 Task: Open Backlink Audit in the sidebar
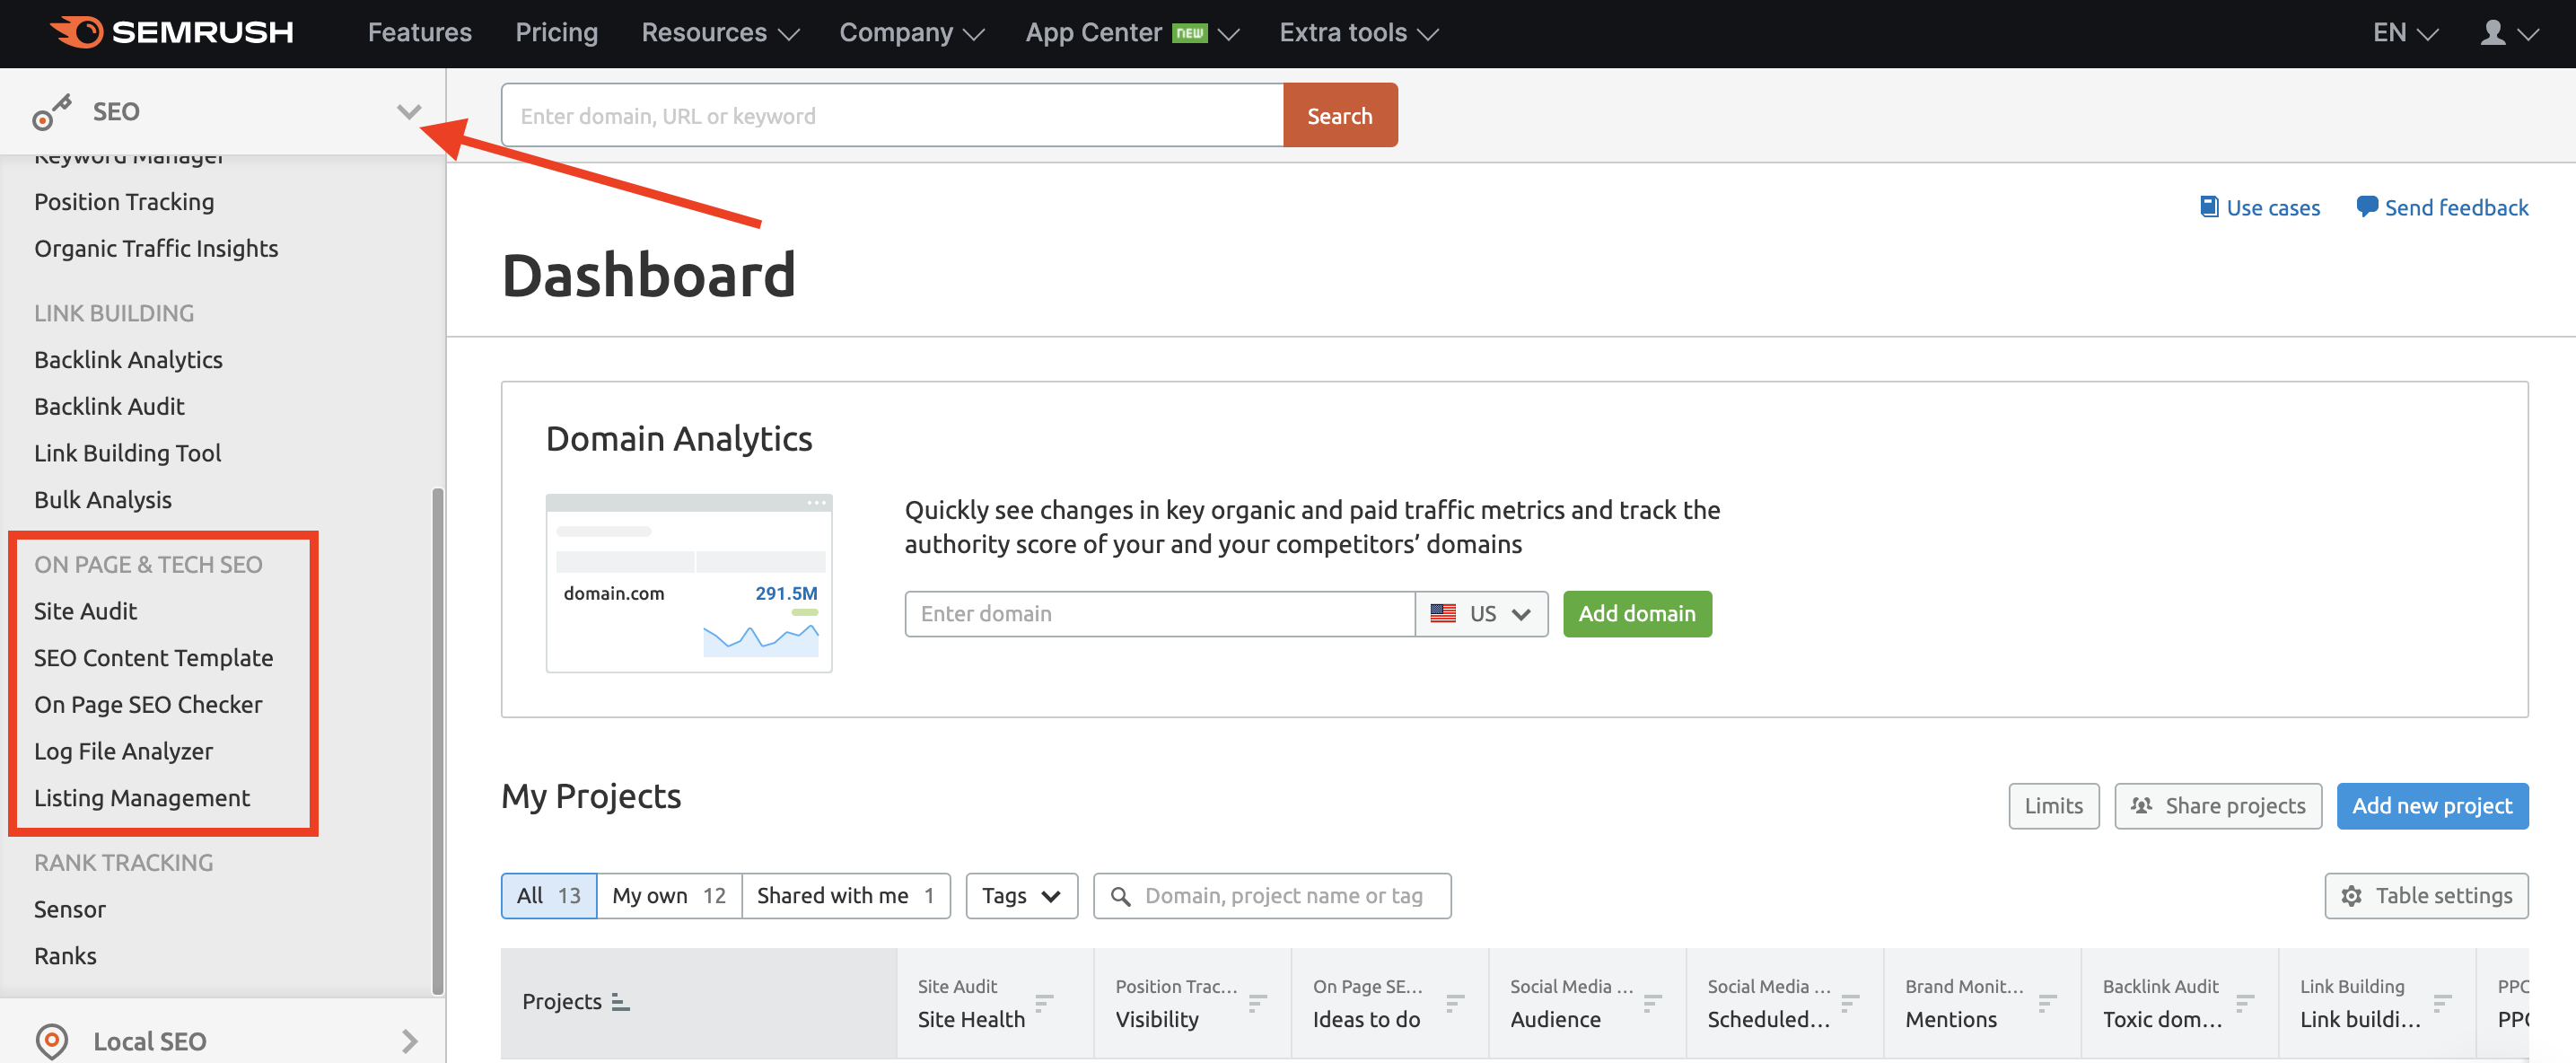(x=109, y=406)
